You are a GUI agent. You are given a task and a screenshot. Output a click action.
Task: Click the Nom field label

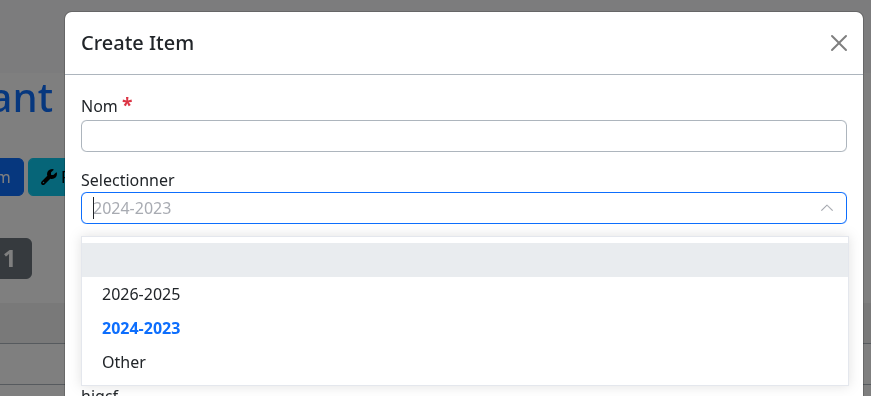pyautogui.click(x=99, y=106)
